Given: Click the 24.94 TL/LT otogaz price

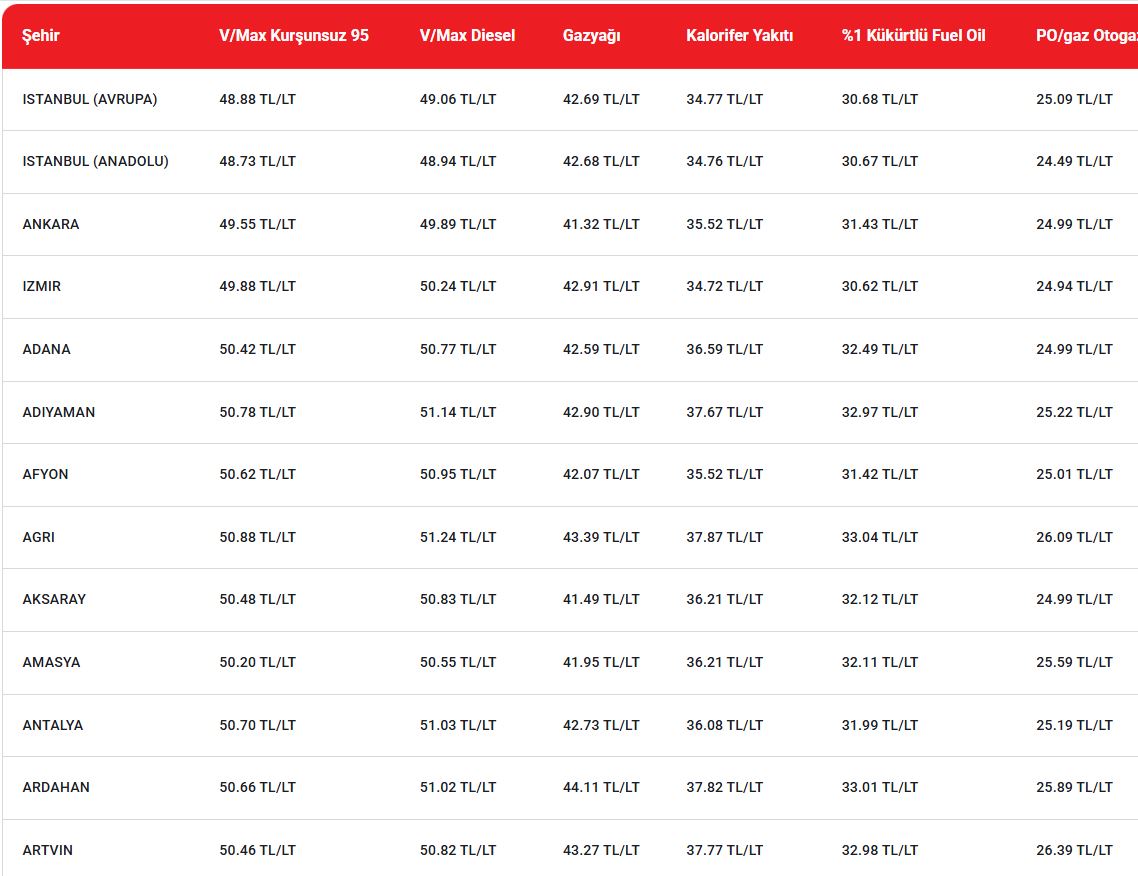Looking at the screenshot, I should click(x=1074, y=286).
